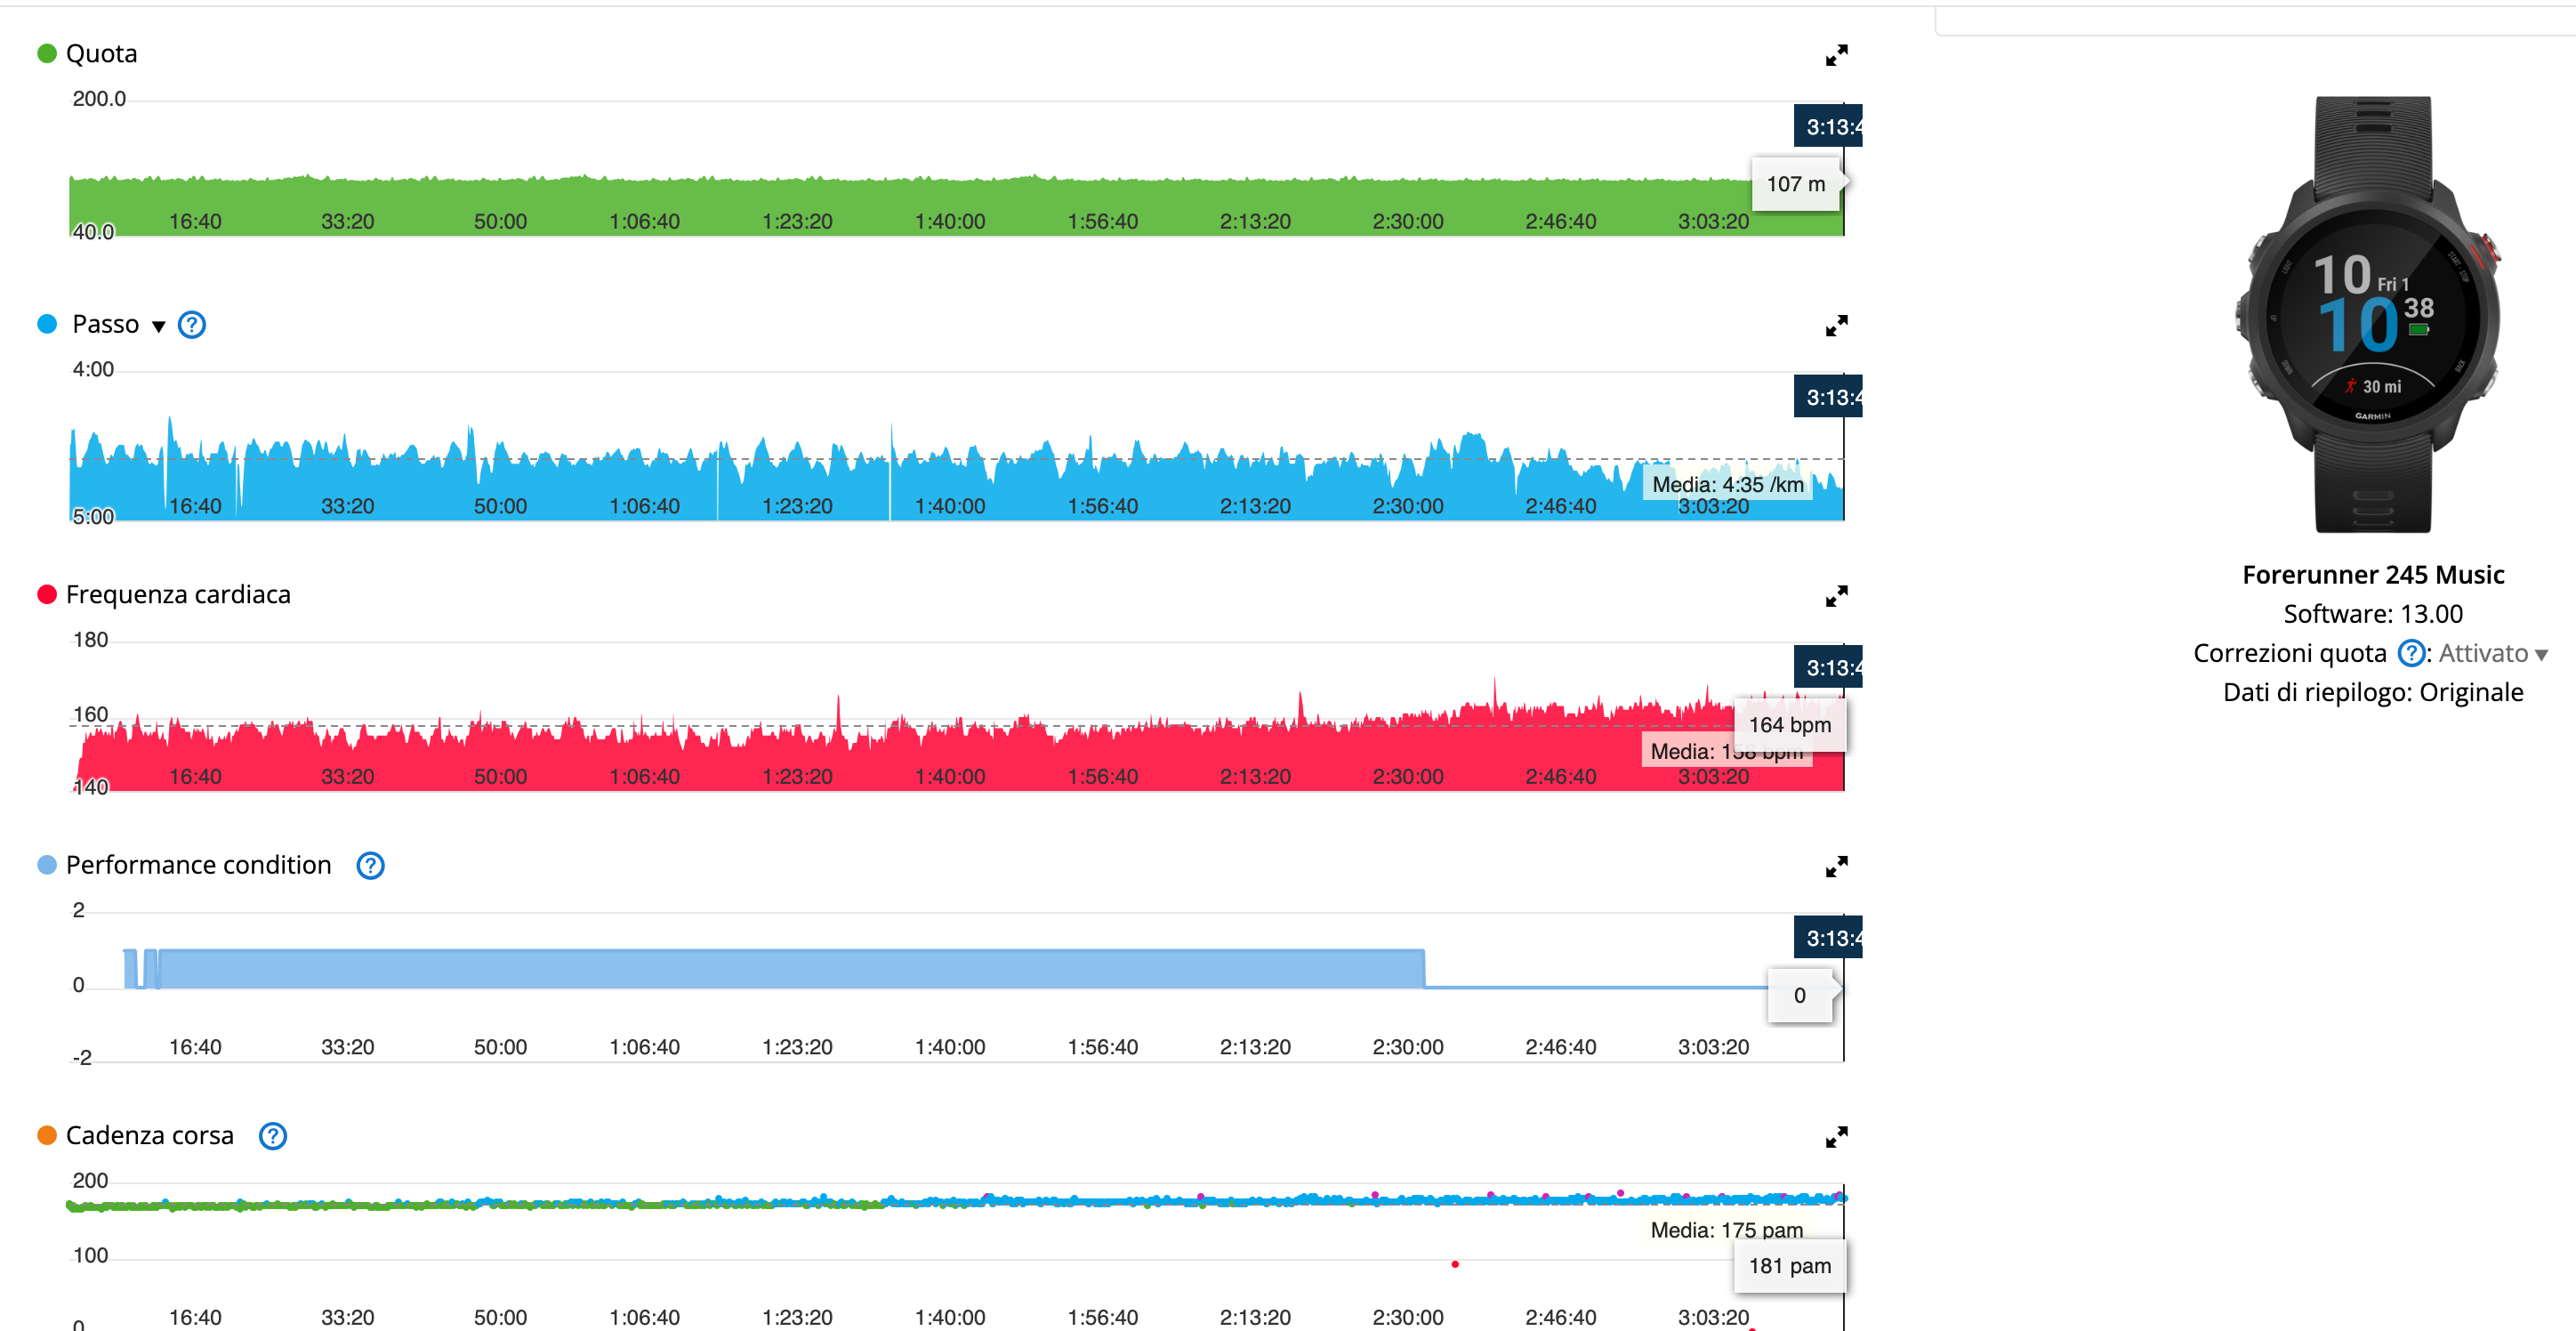
Task: Click the red Frequenza cardiaca legend dot
Action: (x=47, y=594)
